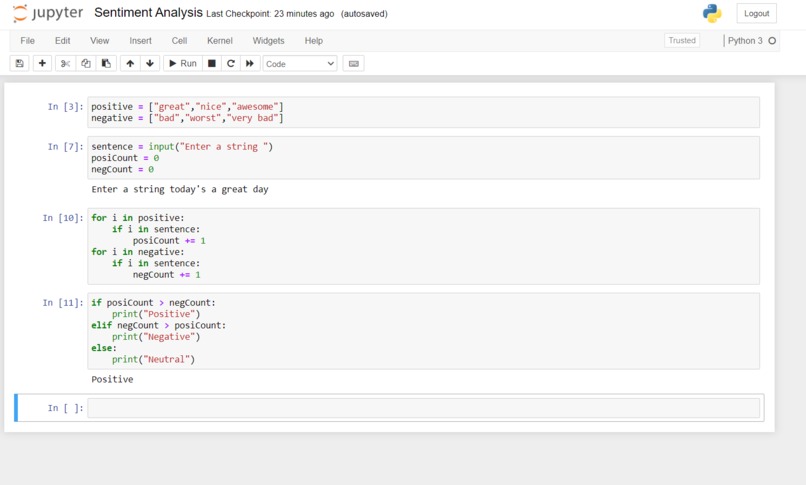Click the Python 3 kernel name

pos(745,41)
